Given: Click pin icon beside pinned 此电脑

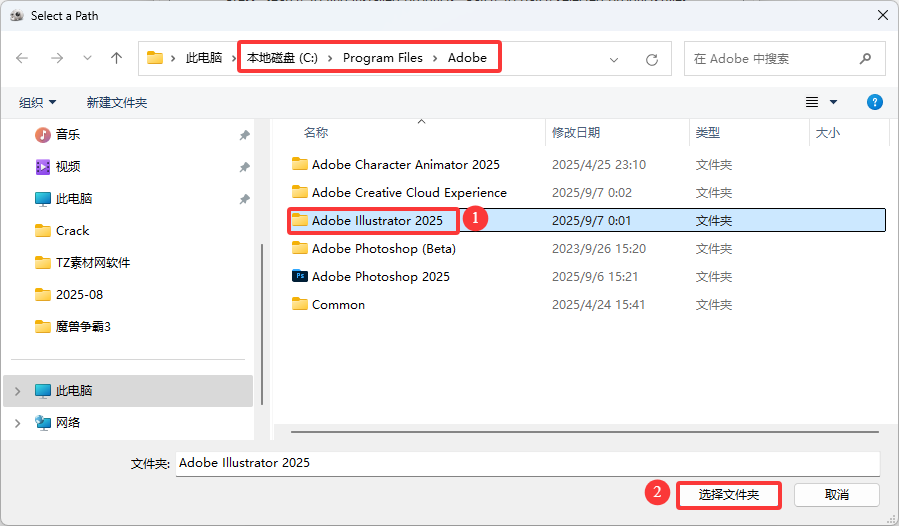Looking at the screenshot, I should point(245,199).
